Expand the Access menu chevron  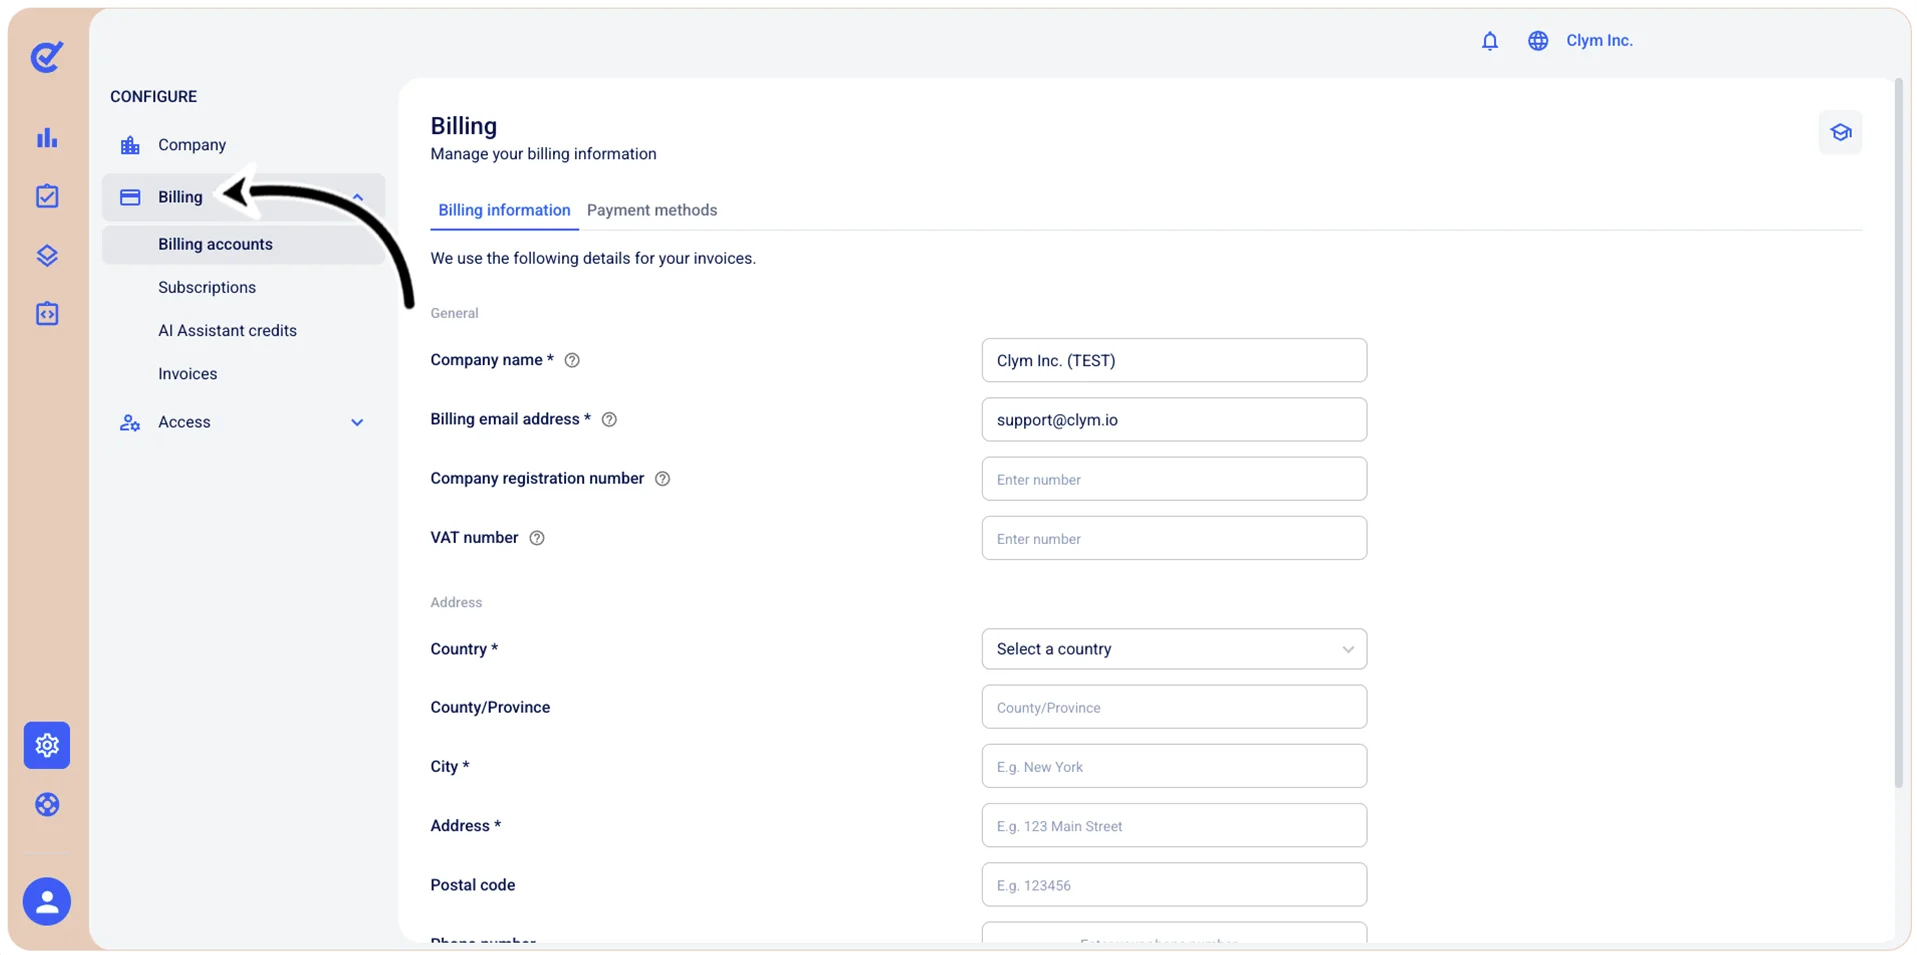click(357, 422)
